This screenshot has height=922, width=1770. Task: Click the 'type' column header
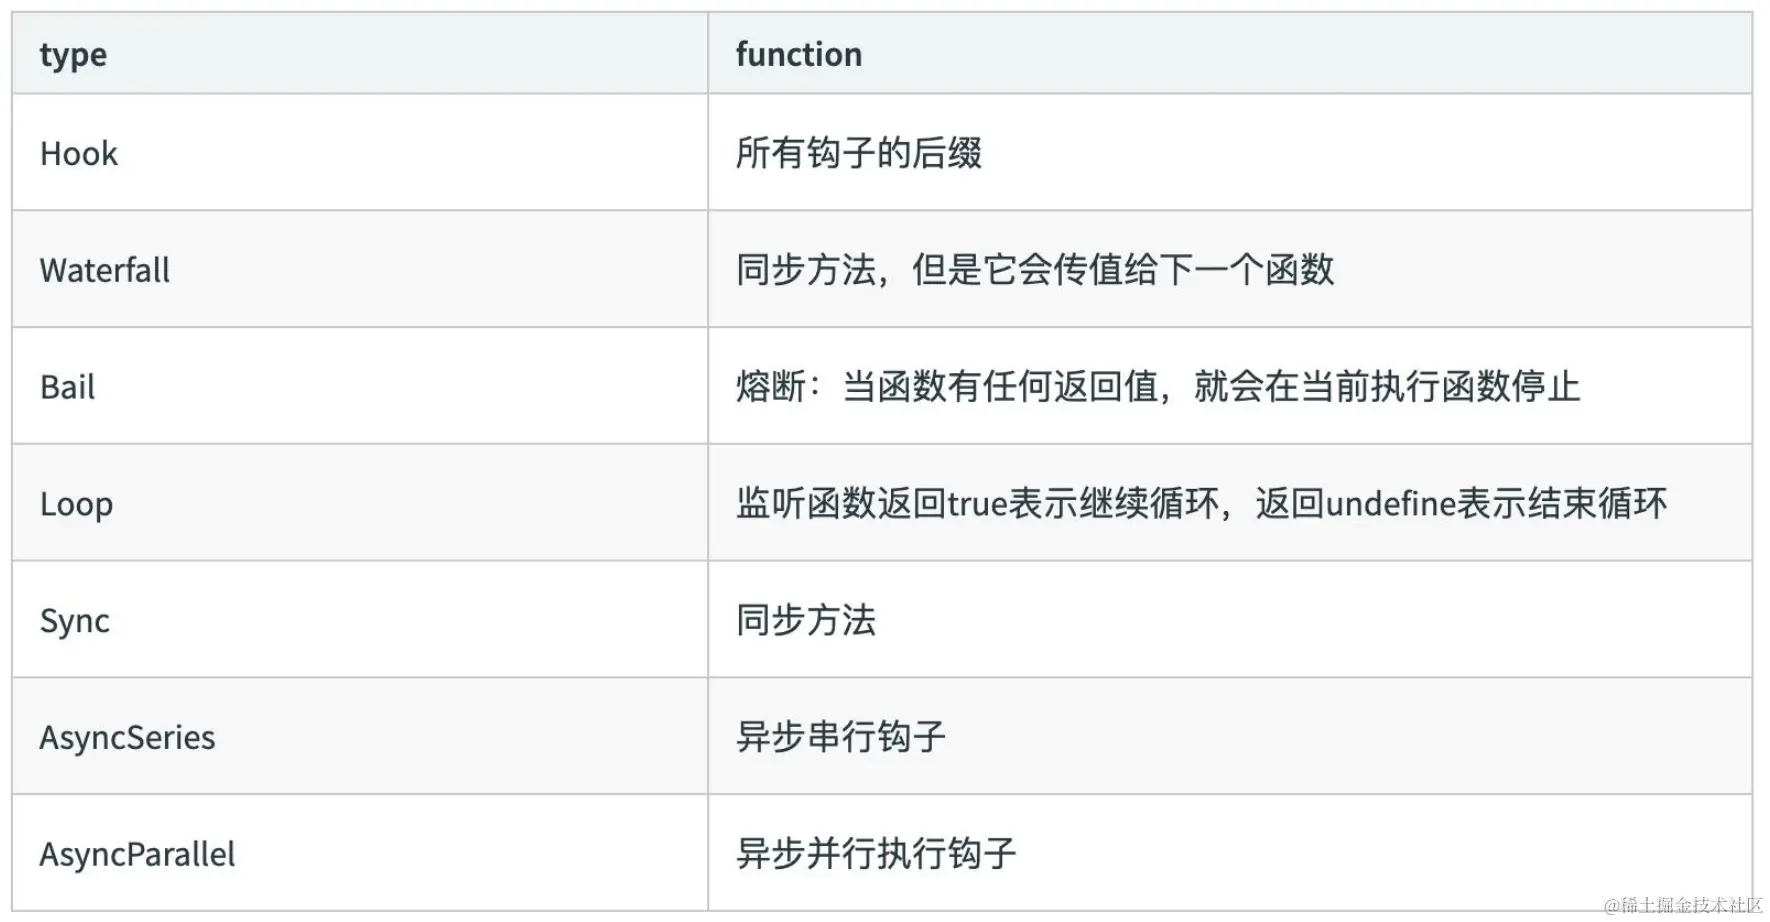click(x=360, y=54)
